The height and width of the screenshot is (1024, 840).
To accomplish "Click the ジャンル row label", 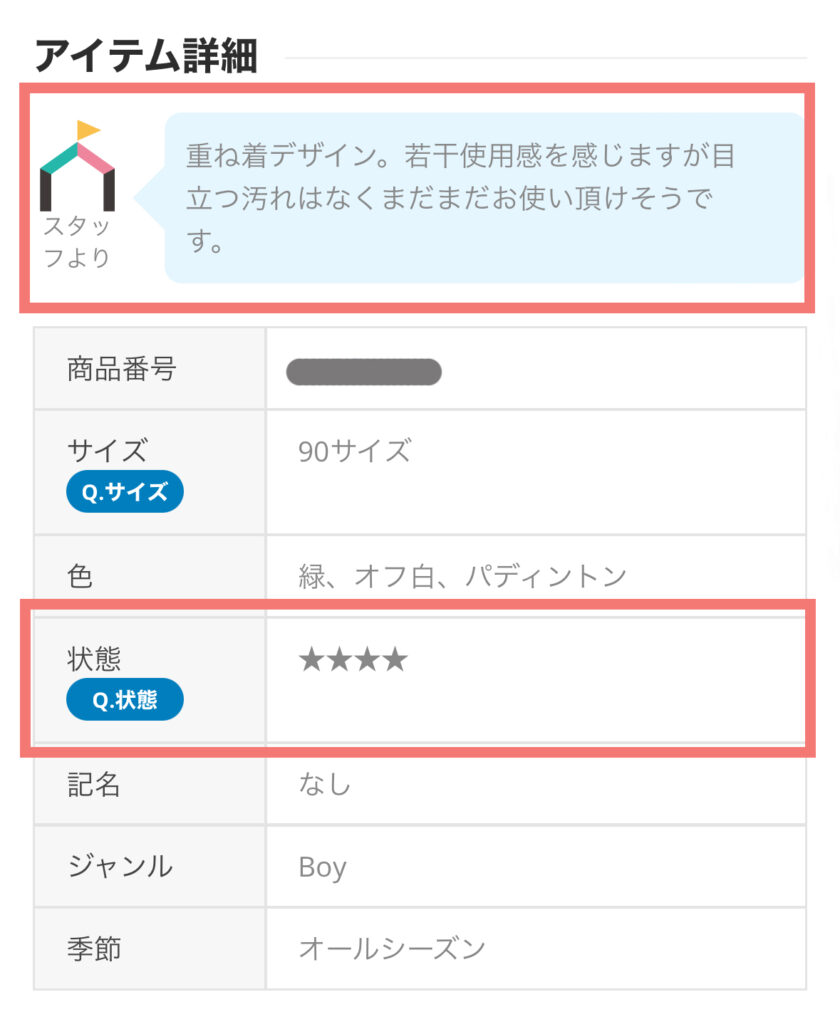I will tap(120, 866).
